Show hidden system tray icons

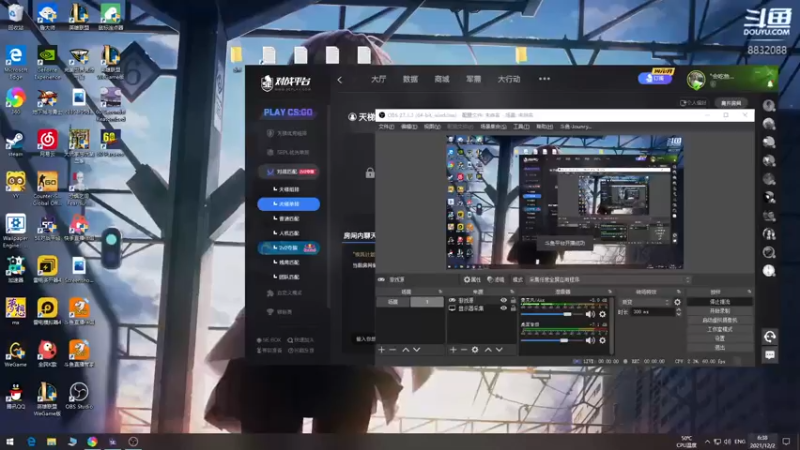coord(707,441)
